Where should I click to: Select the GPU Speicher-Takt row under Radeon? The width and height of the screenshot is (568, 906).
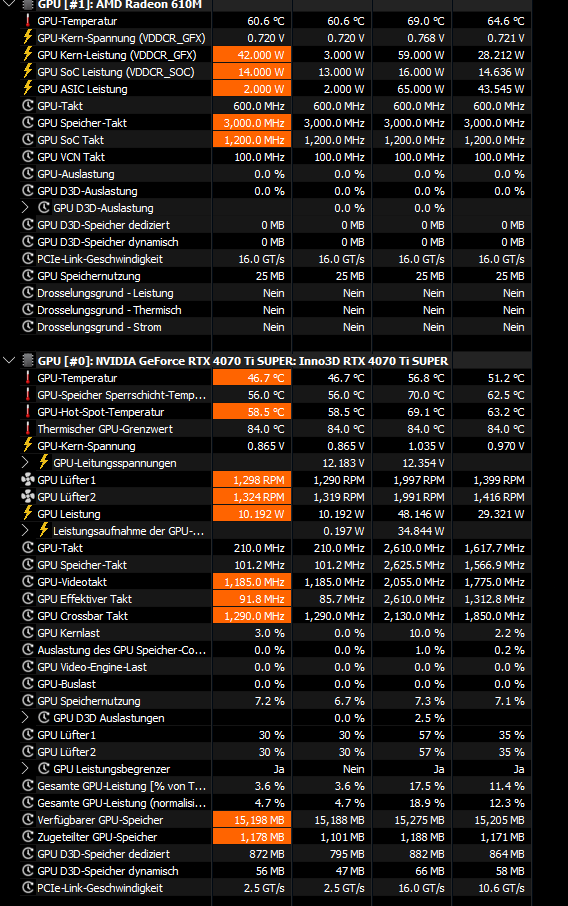[x=275, y=122]
